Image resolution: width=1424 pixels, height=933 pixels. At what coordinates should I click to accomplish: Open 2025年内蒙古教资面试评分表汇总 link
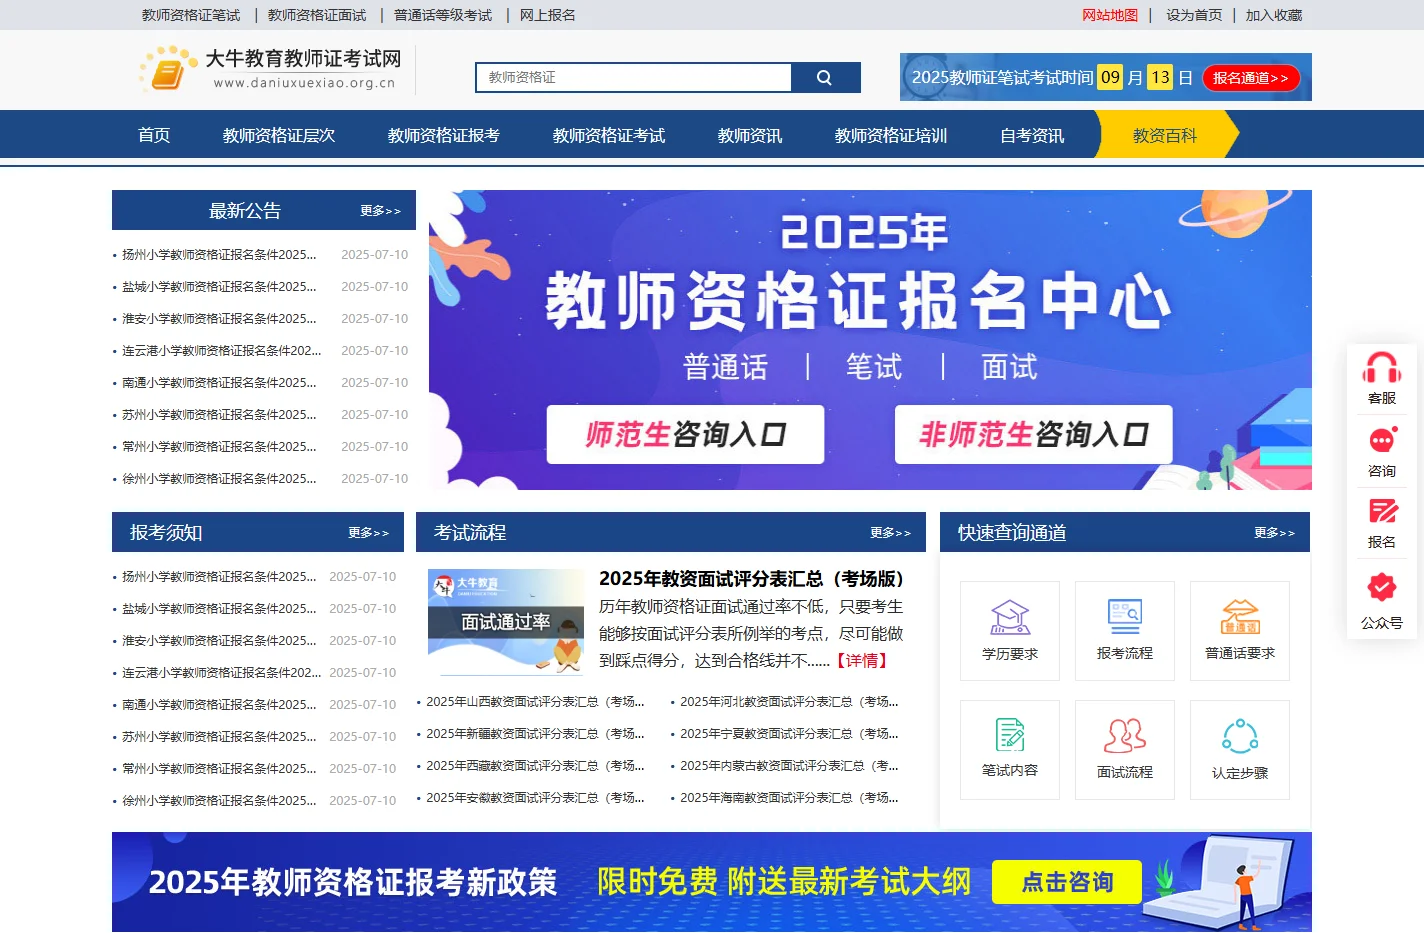click(789, 766)
